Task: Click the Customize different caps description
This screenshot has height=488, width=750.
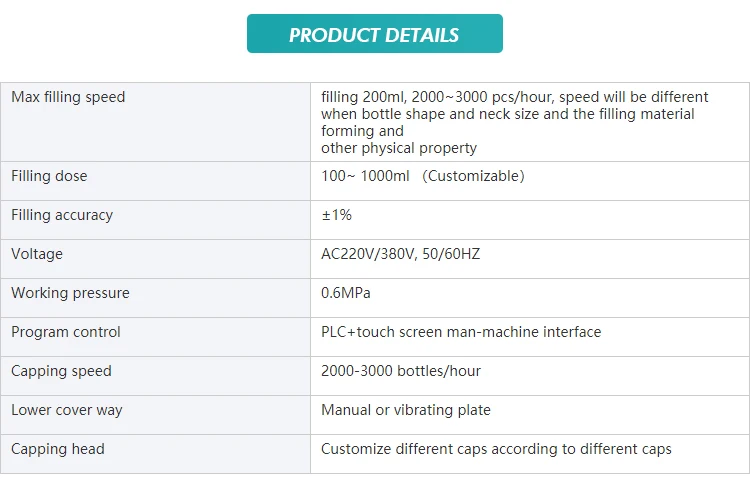Action: pos(496,449)
